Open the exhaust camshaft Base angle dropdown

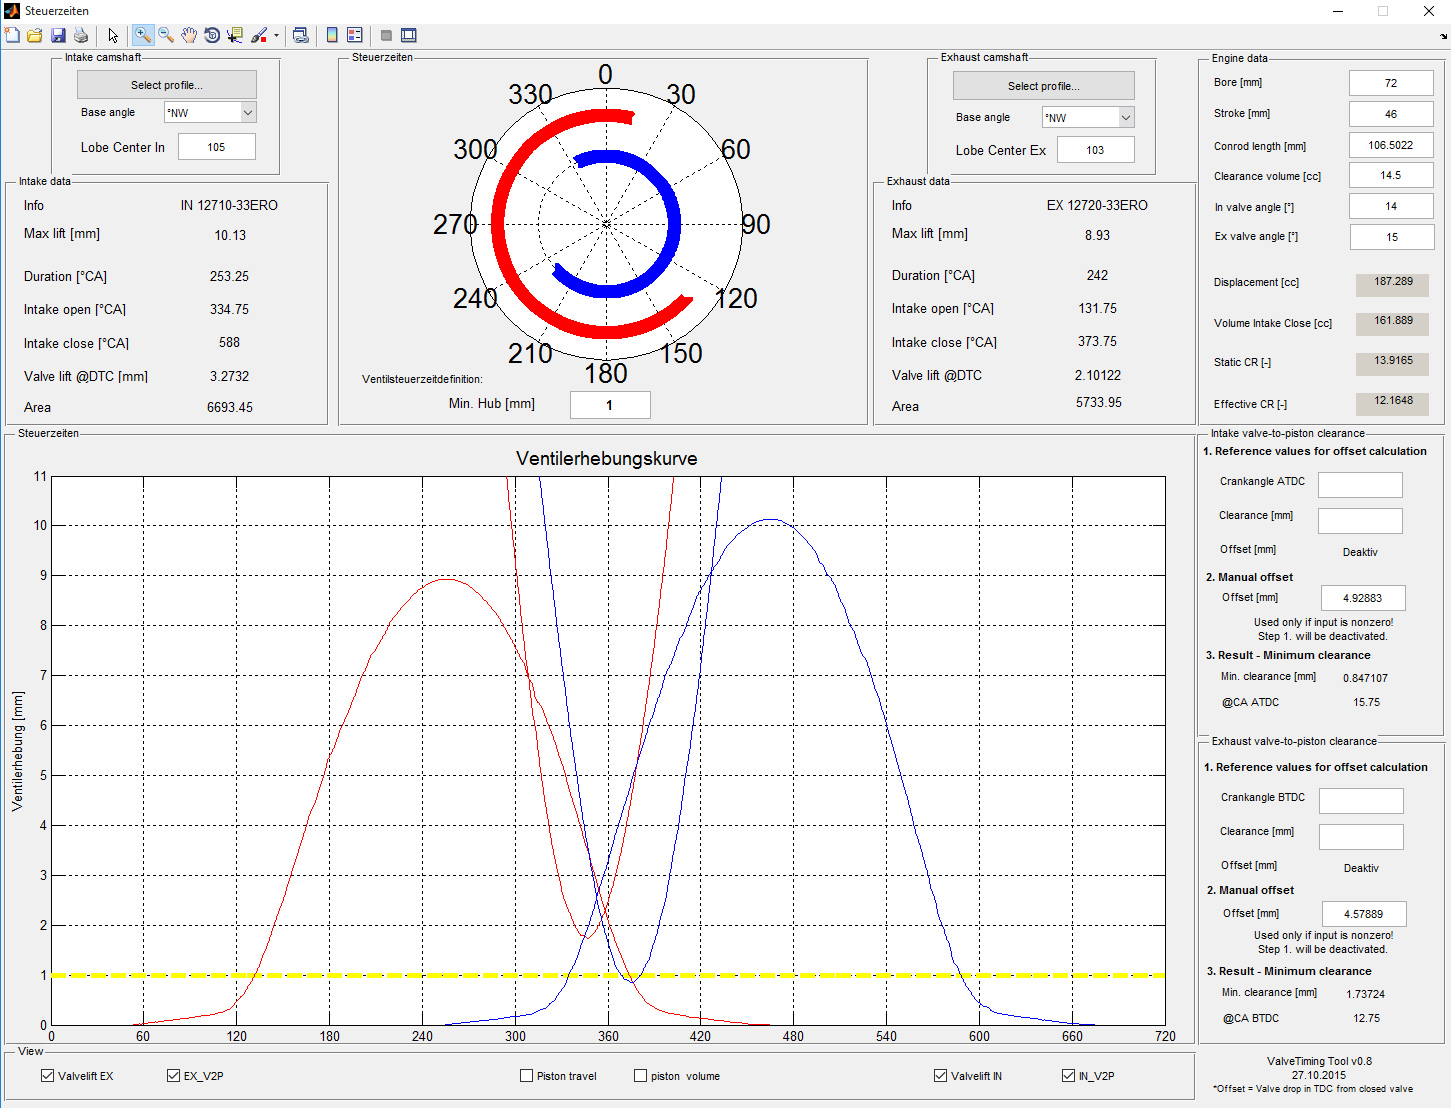(1125, 118)
